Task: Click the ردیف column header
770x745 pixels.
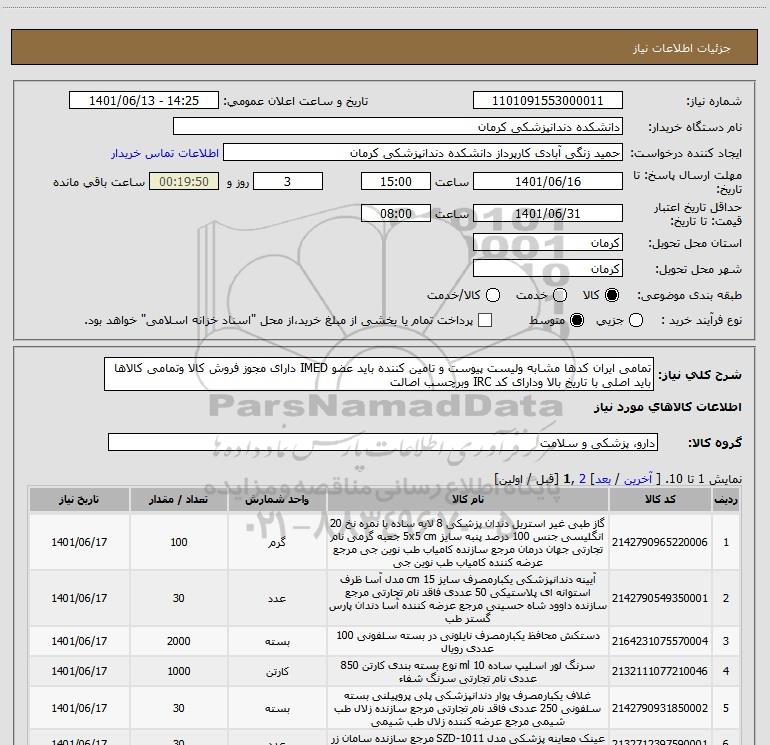Action: click(x=726, y=499)
